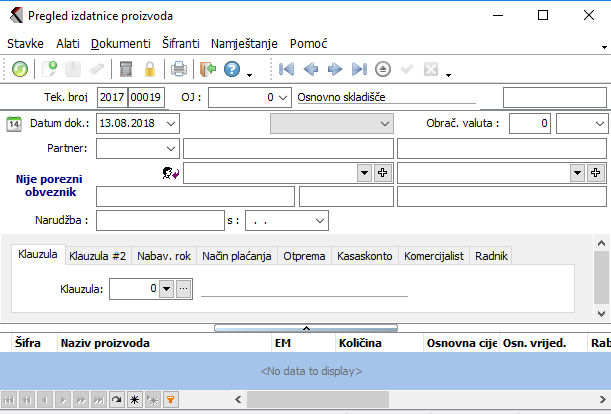Viewport: 611px width, 414px height.
Task: Open the OJ combo box dropdown
Action: pos(284,97)
